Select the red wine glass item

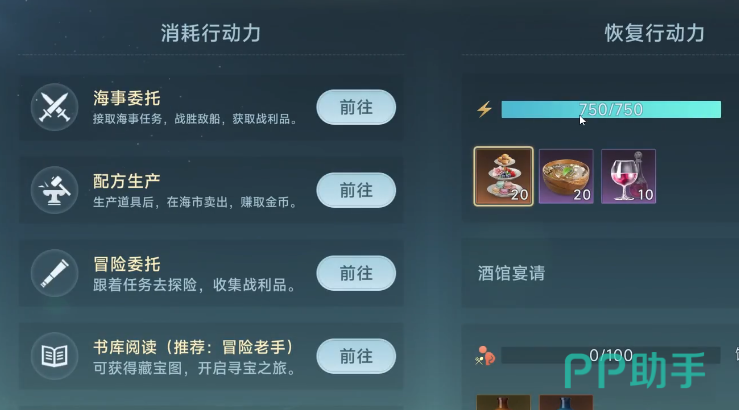[x=628, y=176]
